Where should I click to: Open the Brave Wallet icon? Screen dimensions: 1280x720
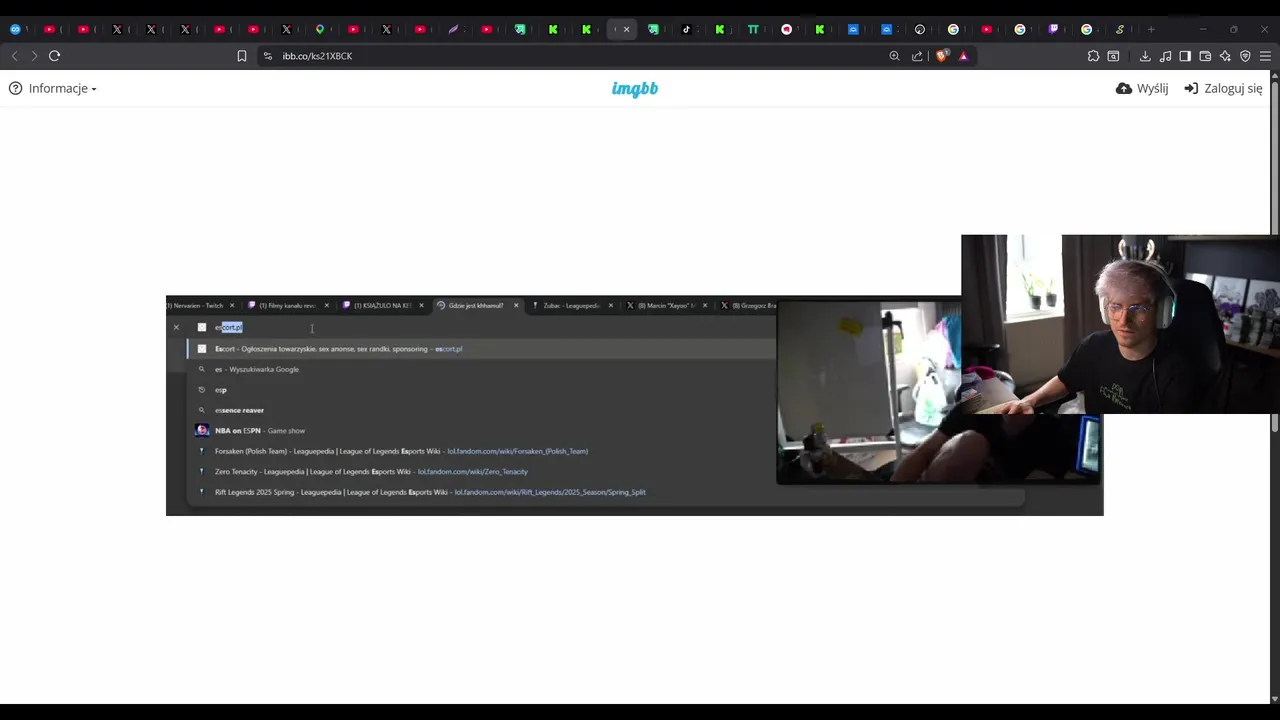pyautogui.click(x=1205, y=56)
